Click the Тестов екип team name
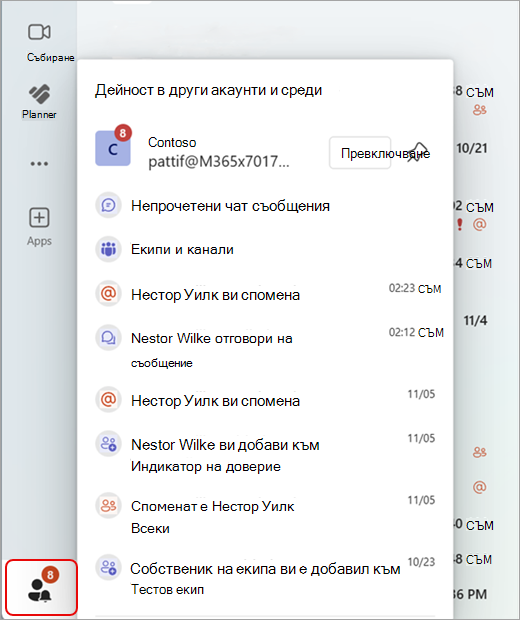The width and height of the screenshot is (520, 620). tap(167, 590)
